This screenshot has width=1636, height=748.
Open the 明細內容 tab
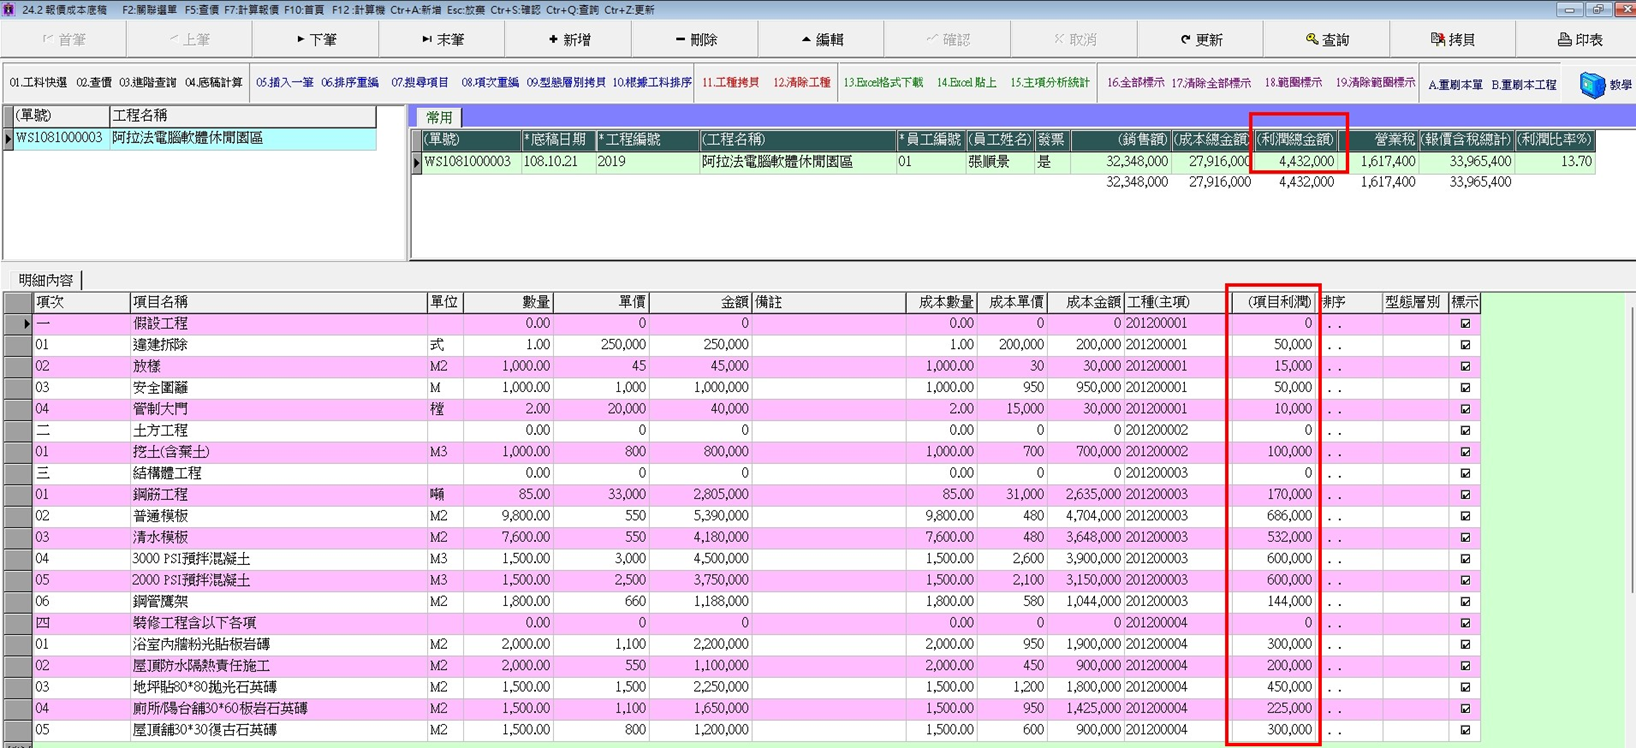pyautogui.click(x=46, y=280)
